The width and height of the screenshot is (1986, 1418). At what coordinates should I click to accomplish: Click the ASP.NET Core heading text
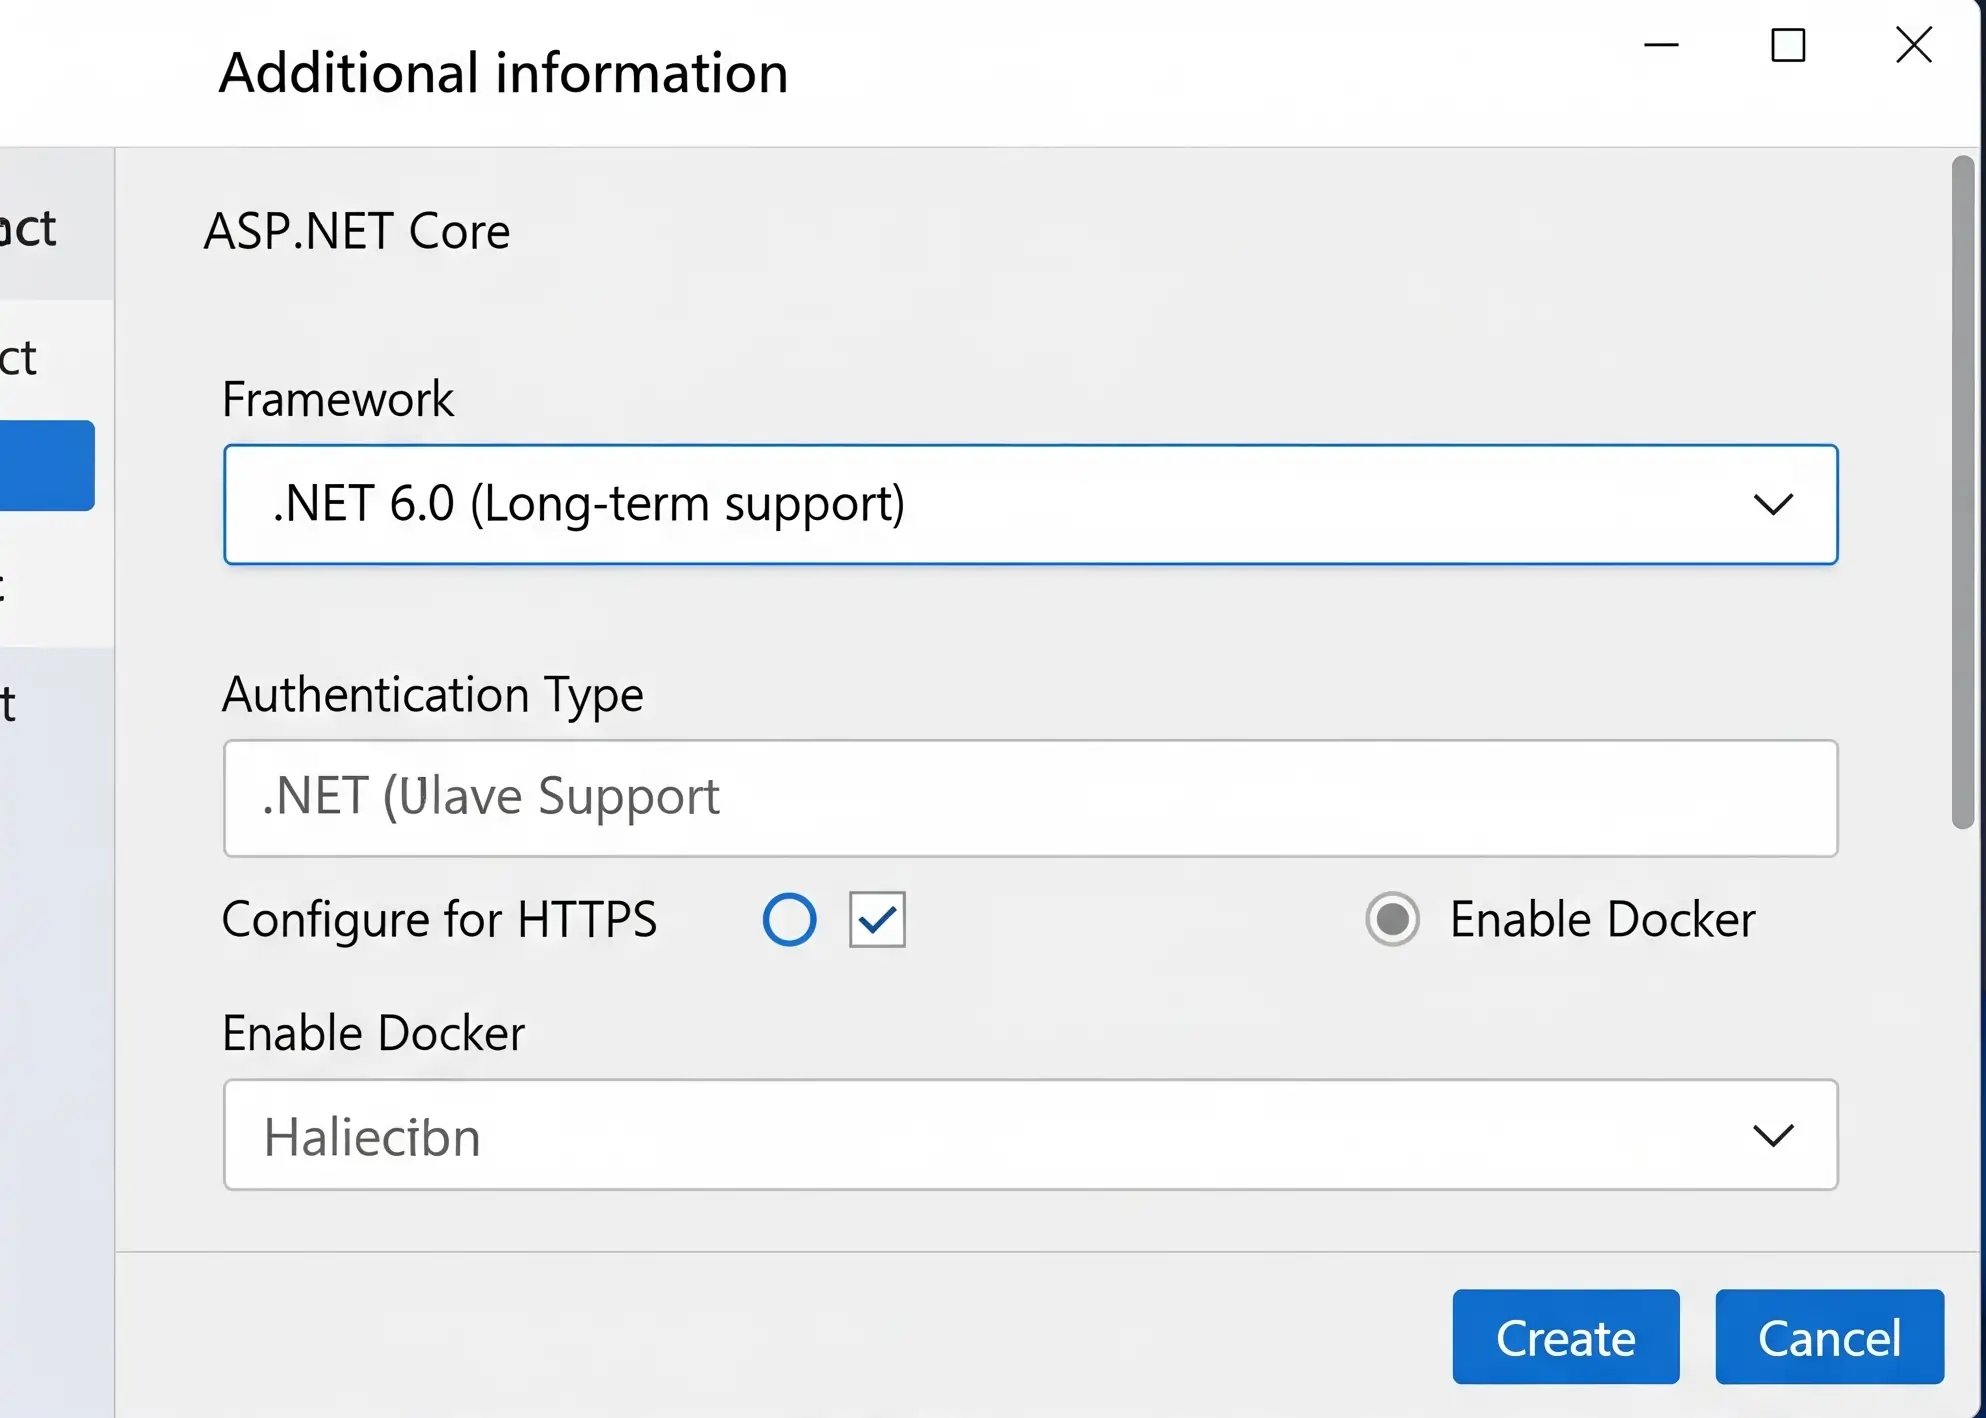tap(357, 231)
